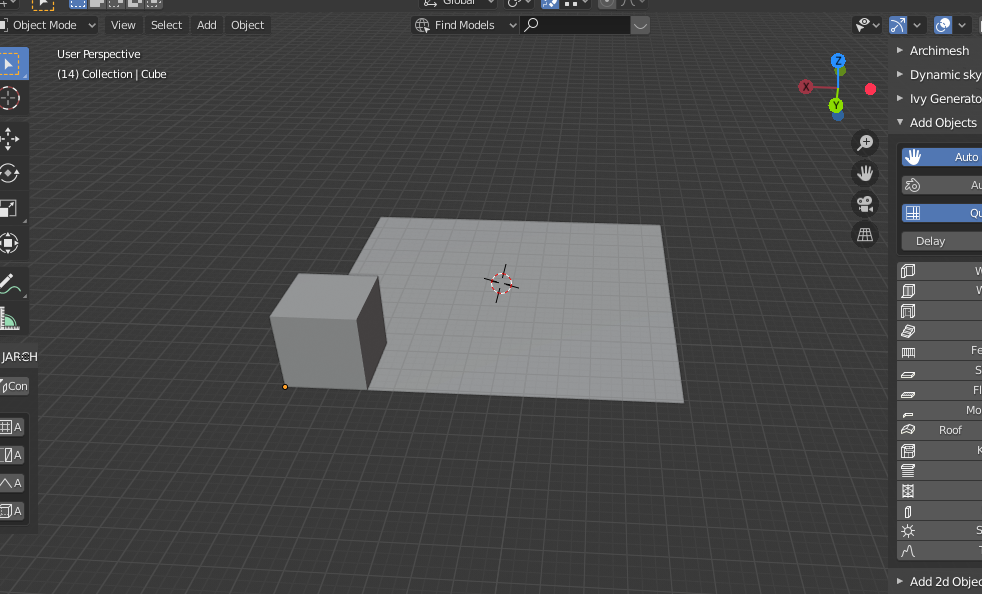This screenshot has width=982, height=594.
Task: Click the X axis gizmo ball
Action: [x=806, y=87]
